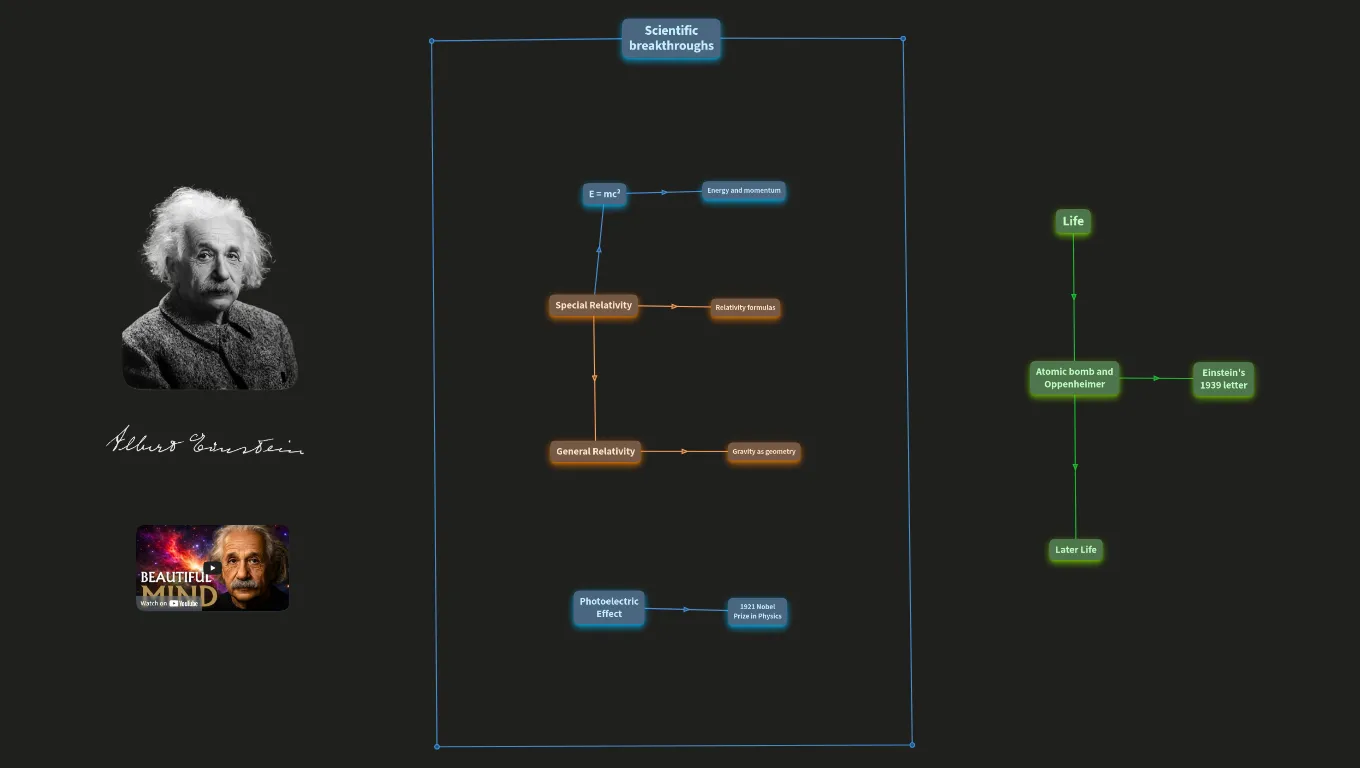
Task: Select the Relativity formulas node
Action: (x=745, y=308)
